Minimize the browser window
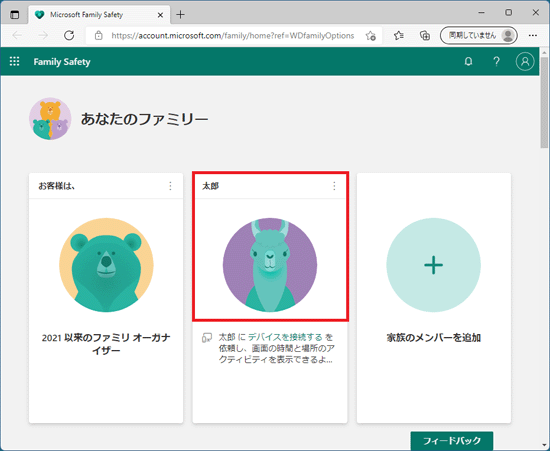This screenshot has height=451, width=550. pyautogui.click(x=481, y=13)
